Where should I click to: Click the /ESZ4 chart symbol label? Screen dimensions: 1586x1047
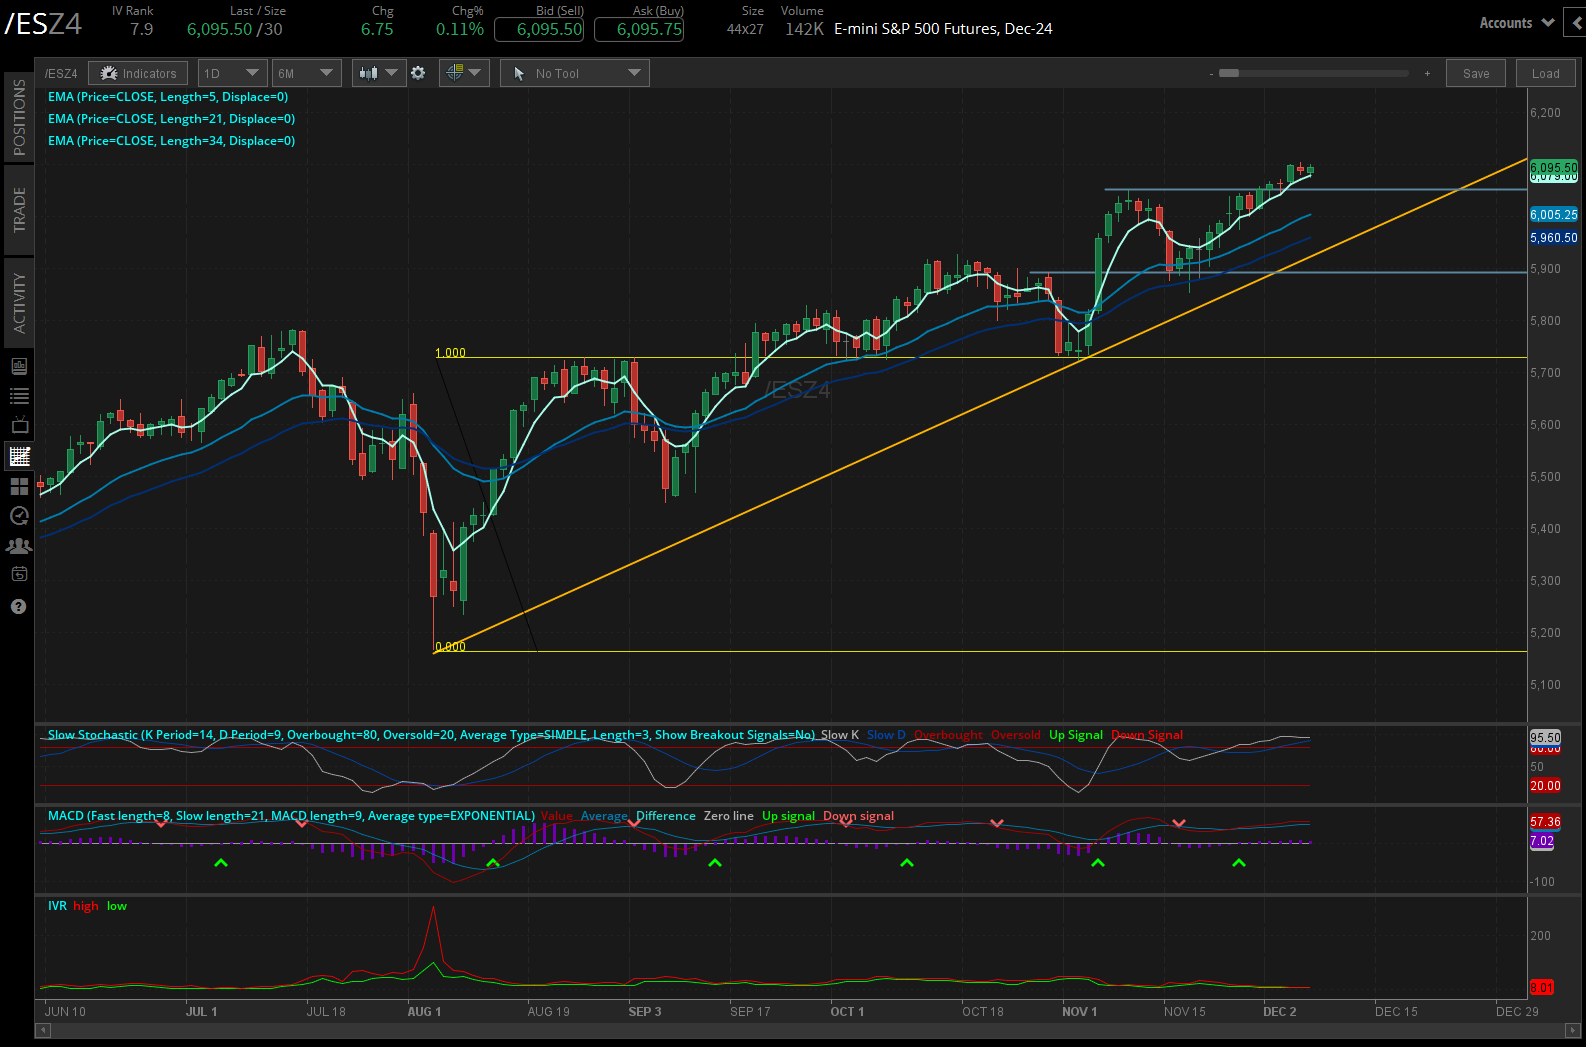tap(60, 74)
